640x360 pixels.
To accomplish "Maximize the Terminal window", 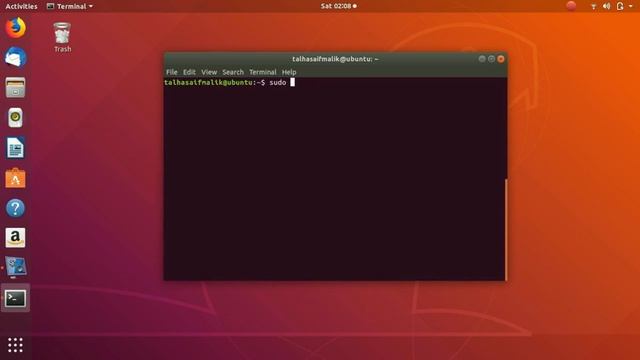I will point(491,59).
